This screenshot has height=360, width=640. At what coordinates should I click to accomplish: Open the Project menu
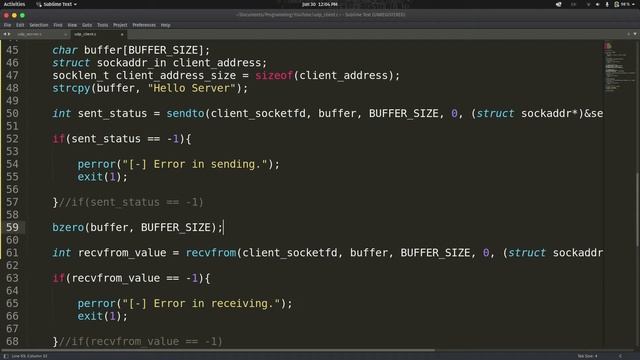(120, 25)
